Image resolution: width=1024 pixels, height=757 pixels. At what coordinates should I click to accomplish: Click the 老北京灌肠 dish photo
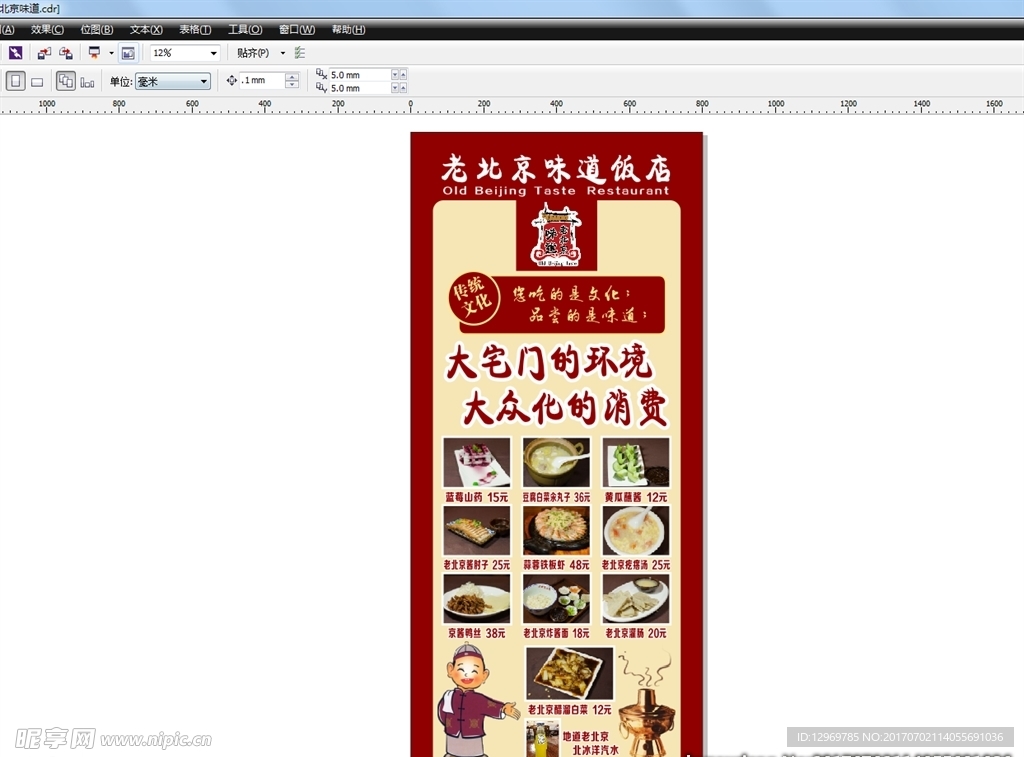click(x=636, y=599)
